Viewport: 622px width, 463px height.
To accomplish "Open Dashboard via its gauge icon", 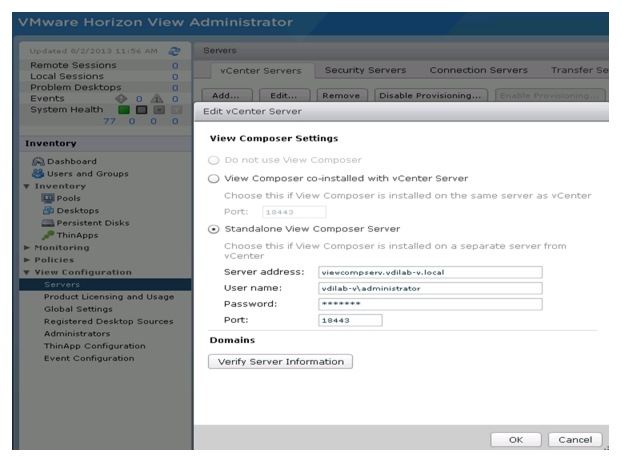I will 38,161.
